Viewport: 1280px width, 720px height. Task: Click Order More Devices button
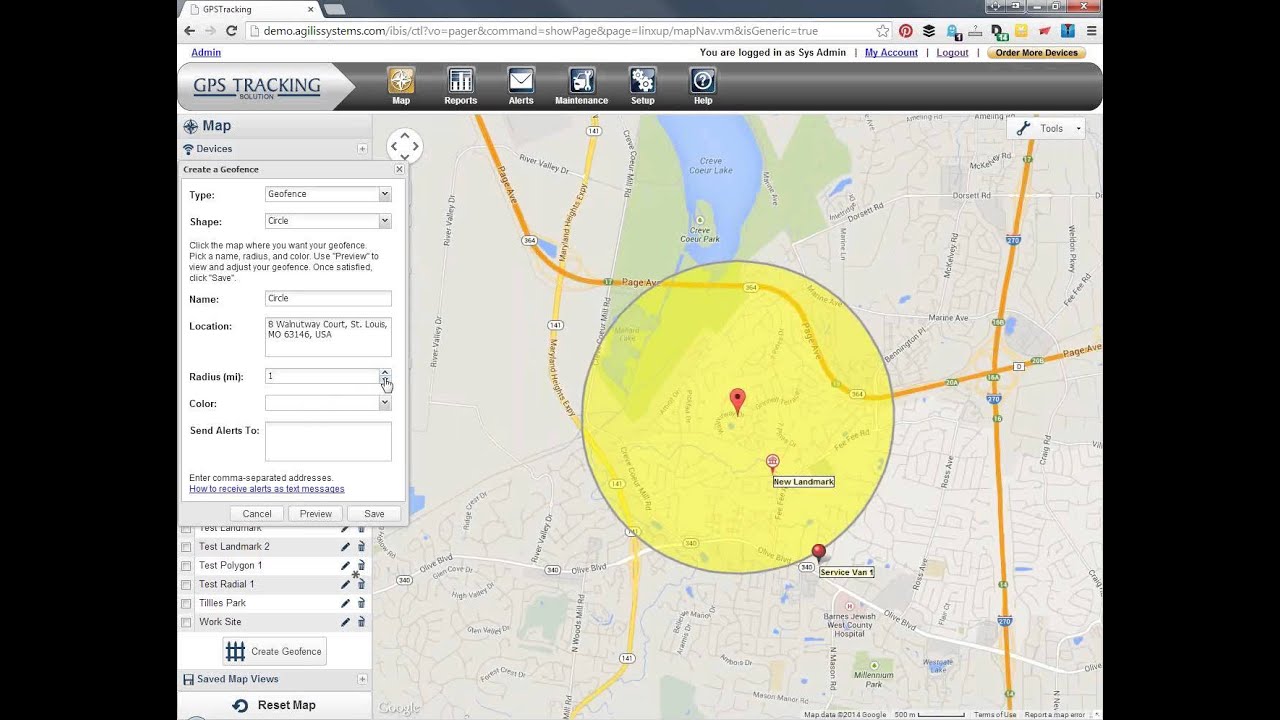coord(1036,53)
